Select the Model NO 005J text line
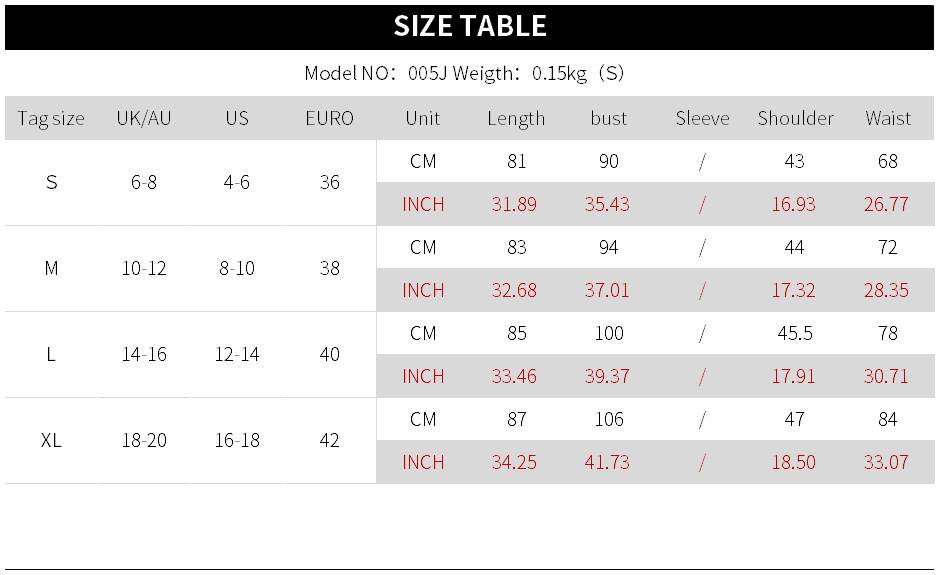Viewport: 938px width, 575px height. (464, 73)
